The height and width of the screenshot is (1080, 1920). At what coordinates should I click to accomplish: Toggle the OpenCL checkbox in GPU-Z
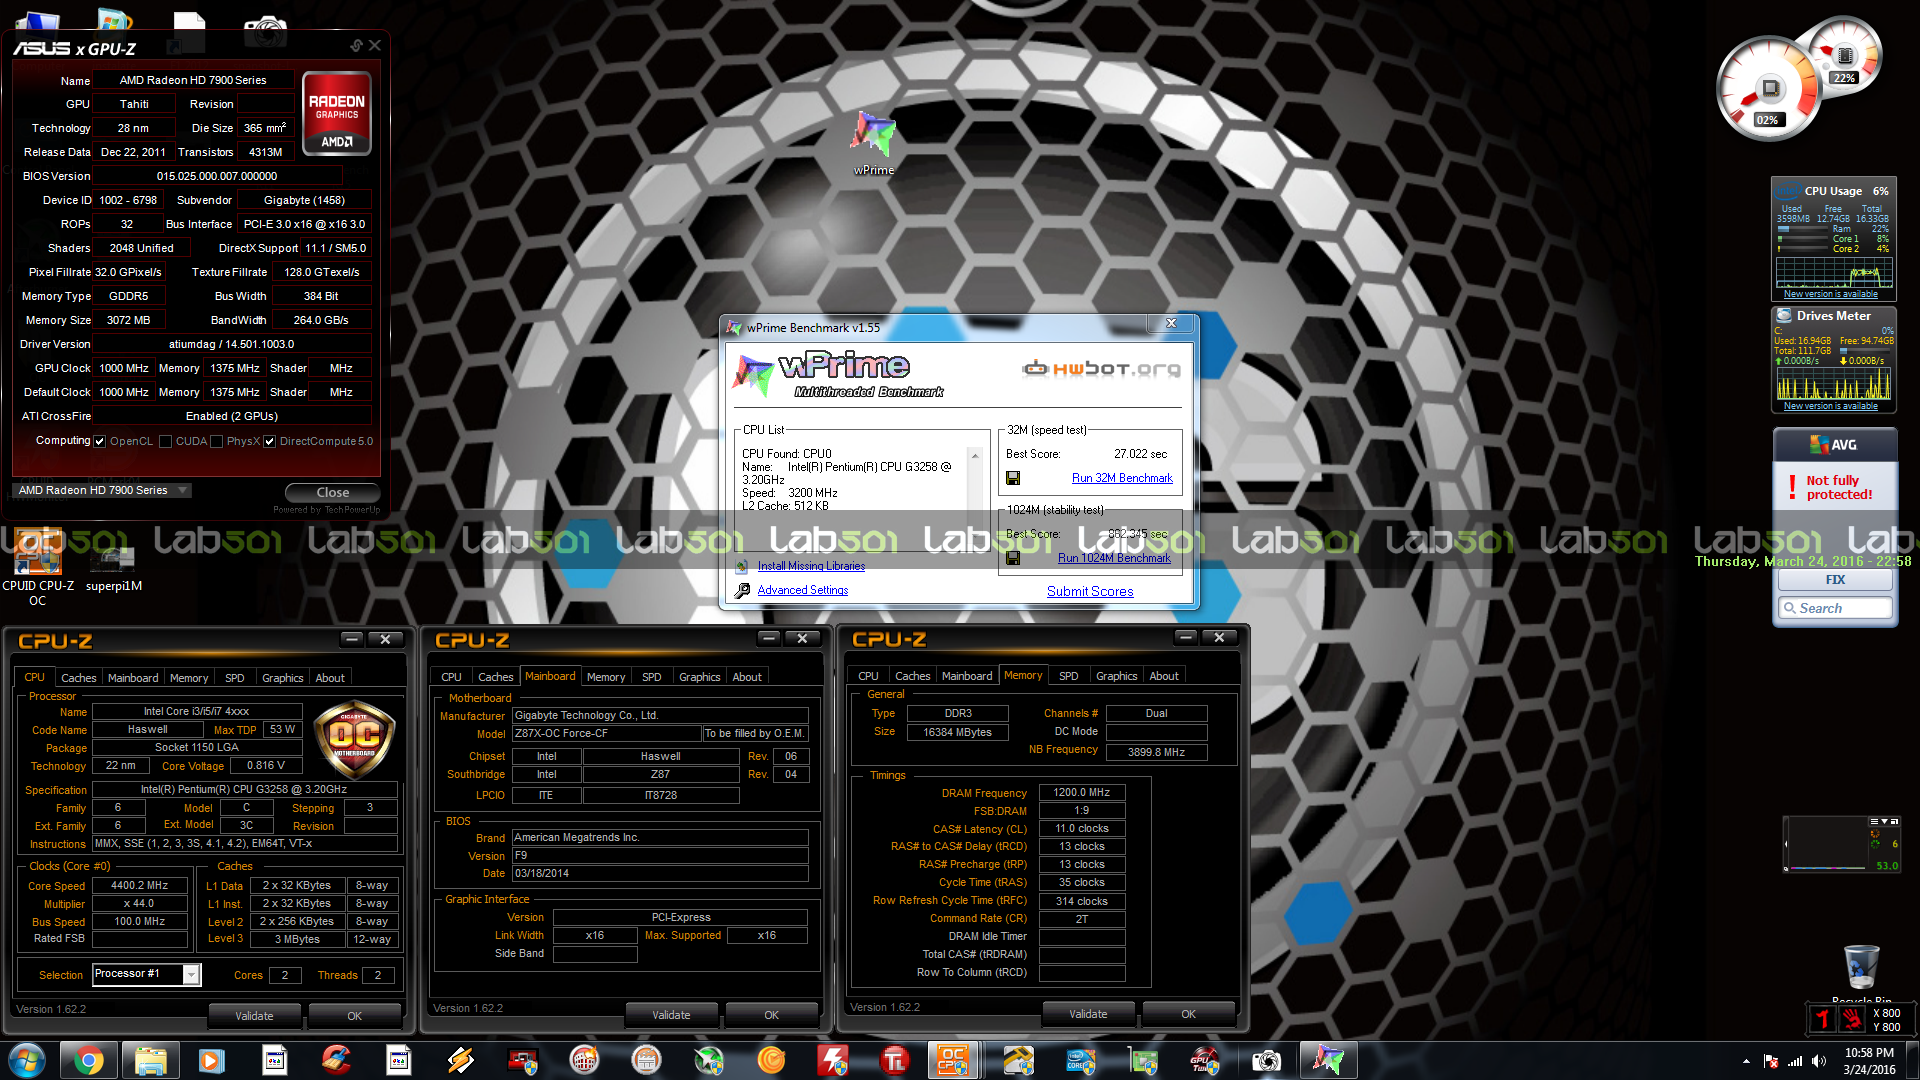pyautogui.click(x=100, y=441)
